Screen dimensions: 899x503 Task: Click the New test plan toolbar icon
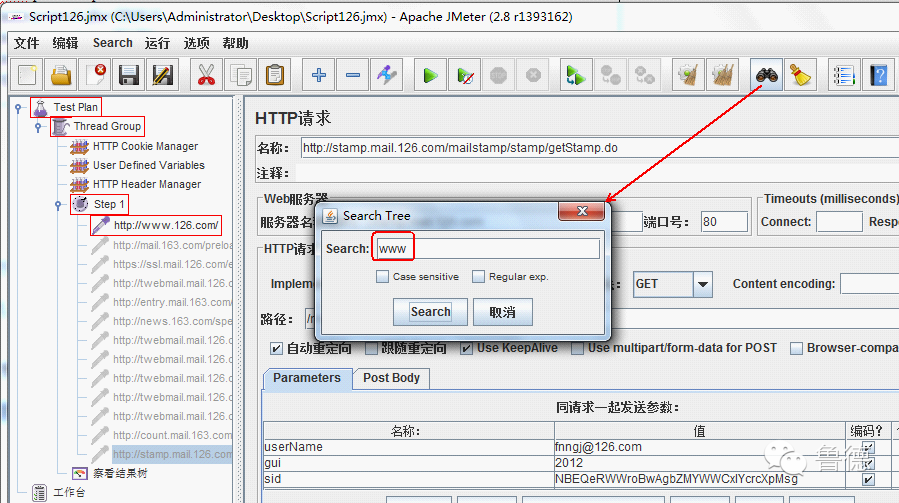pyautogui.click(x=27, y=75)
